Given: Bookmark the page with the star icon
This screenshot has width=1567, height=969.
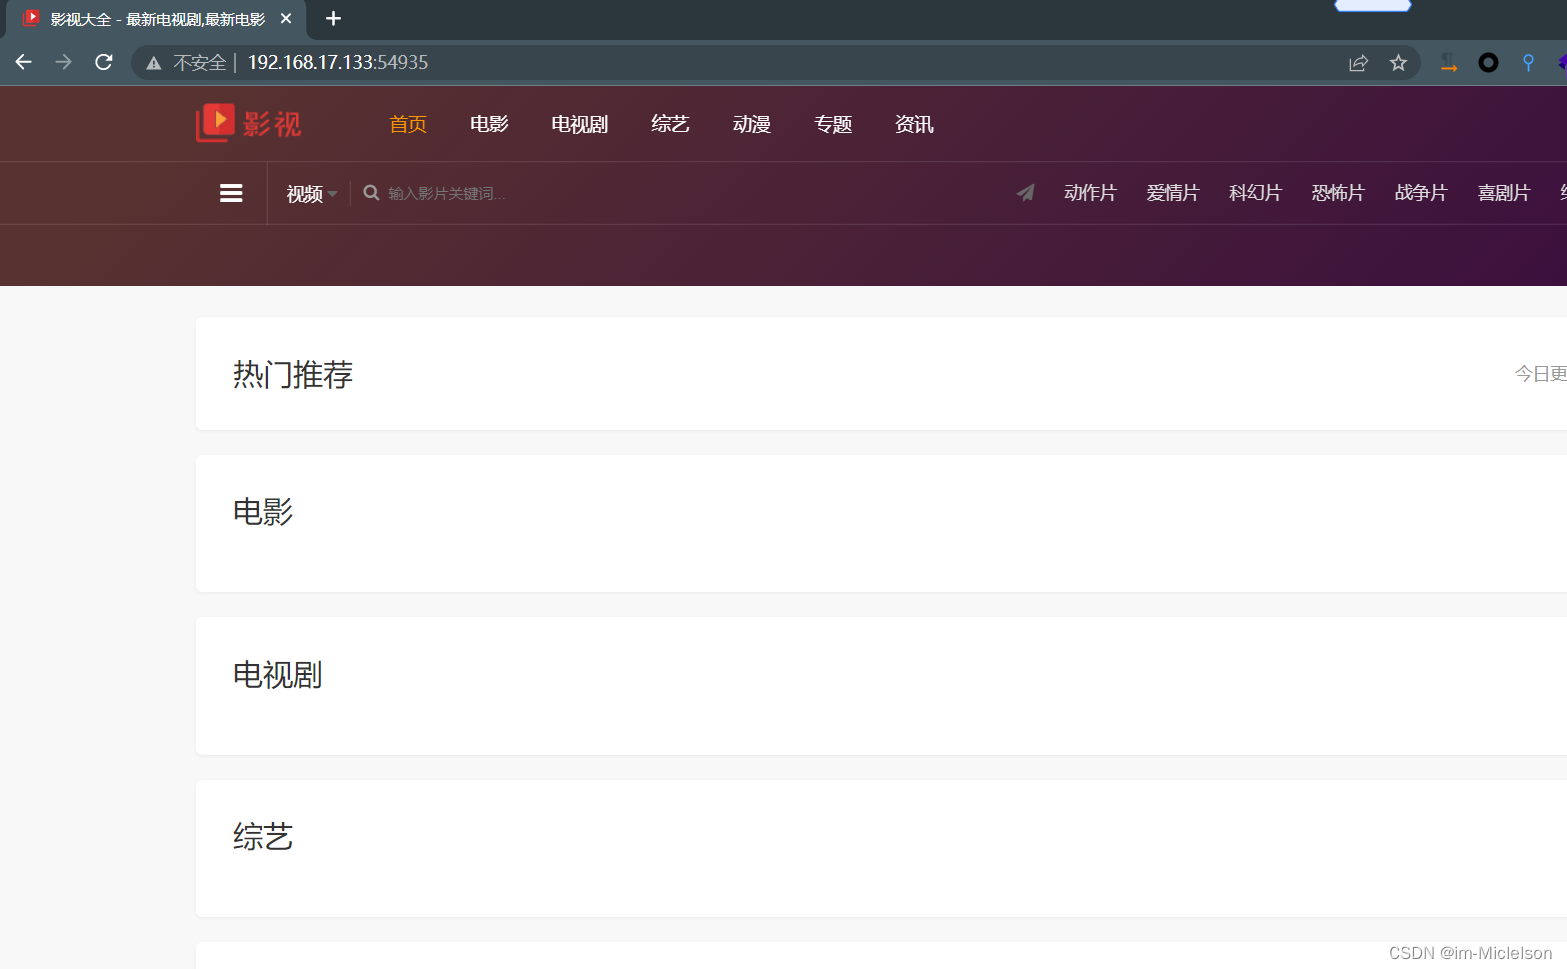Looking at the screenshot, I should tap(1398, 61).
